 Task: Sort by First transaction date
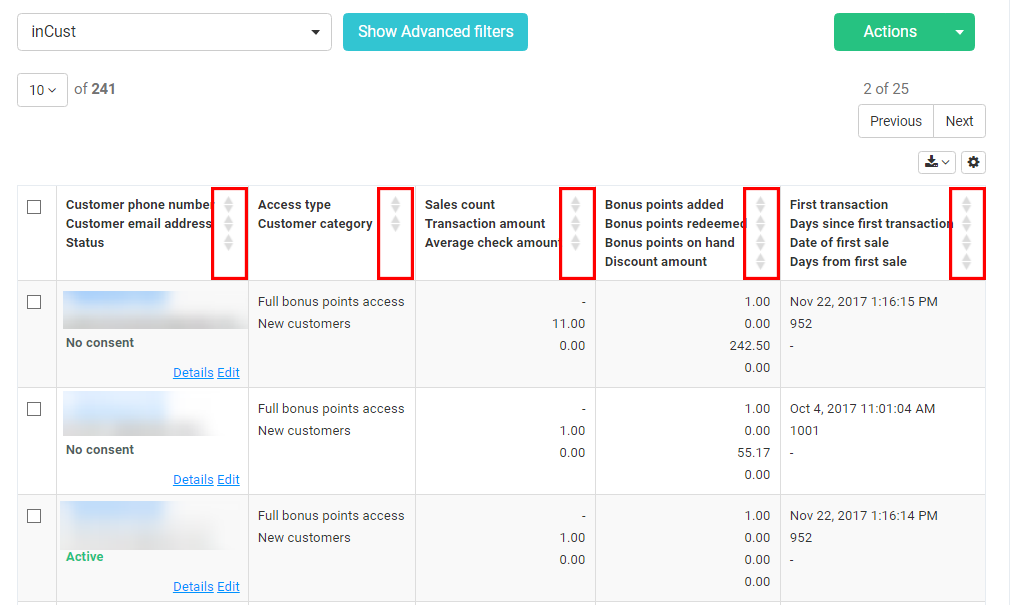[x=966, y=204]
